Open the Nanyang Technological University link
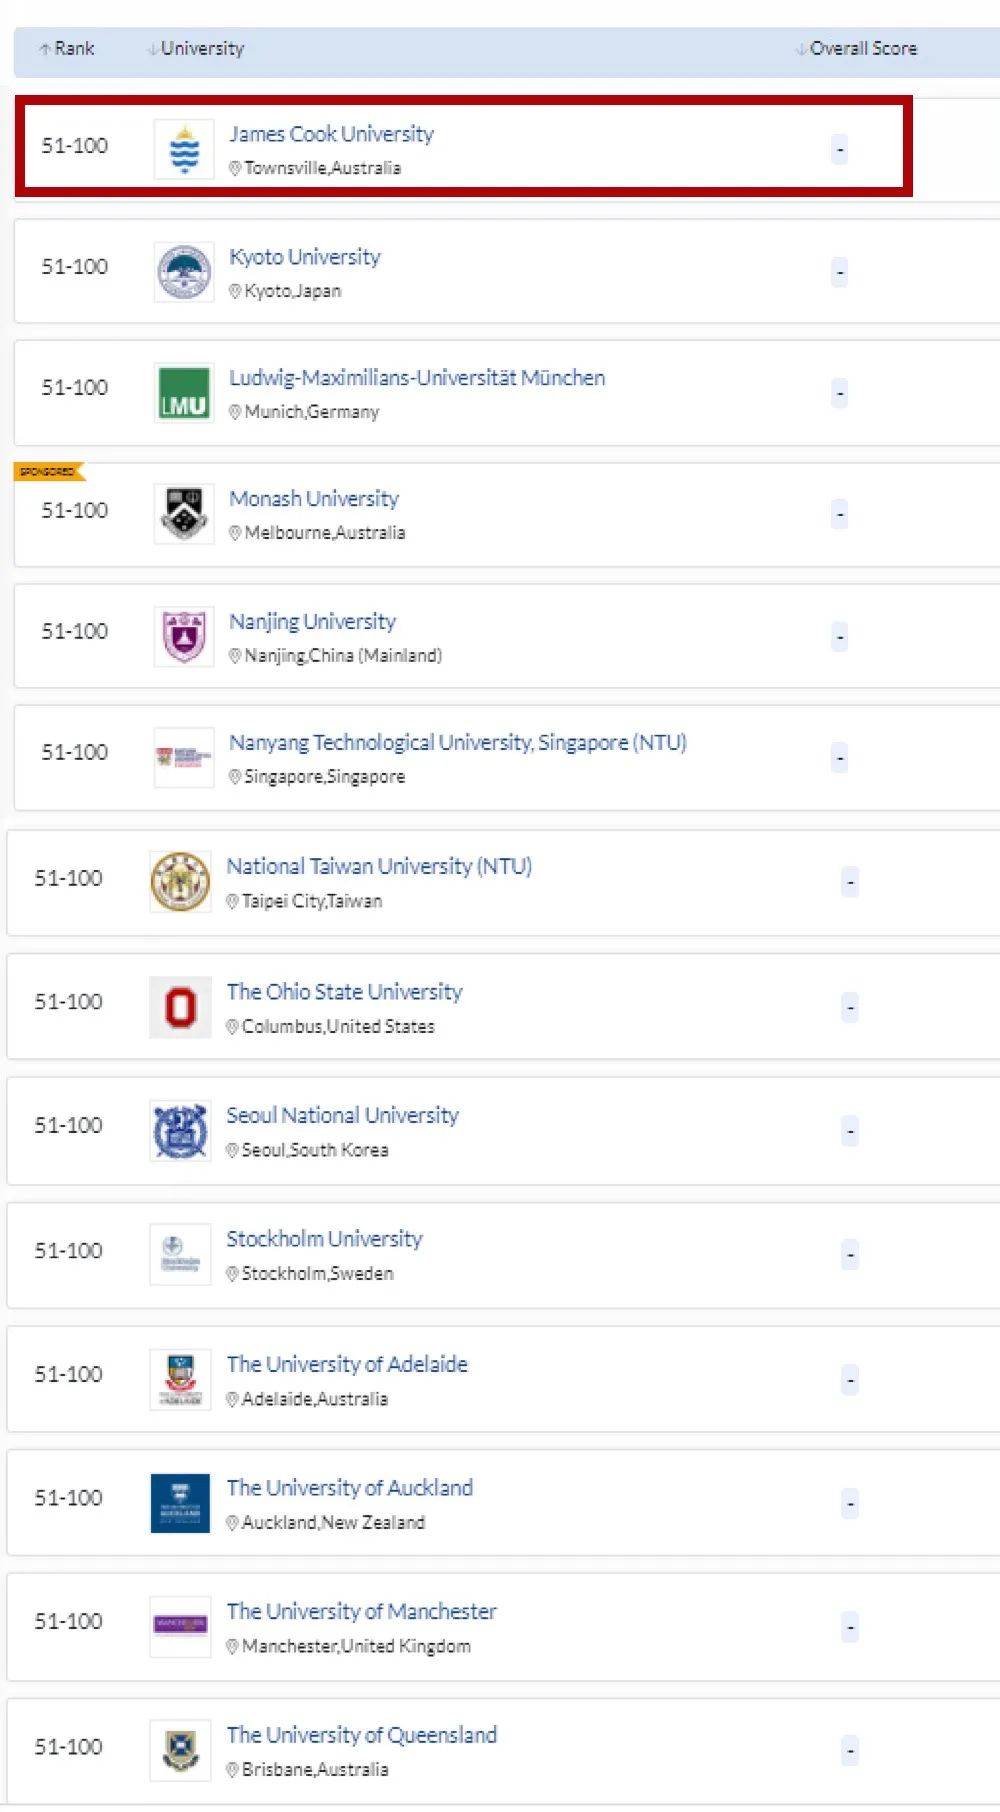 [457, 742]
